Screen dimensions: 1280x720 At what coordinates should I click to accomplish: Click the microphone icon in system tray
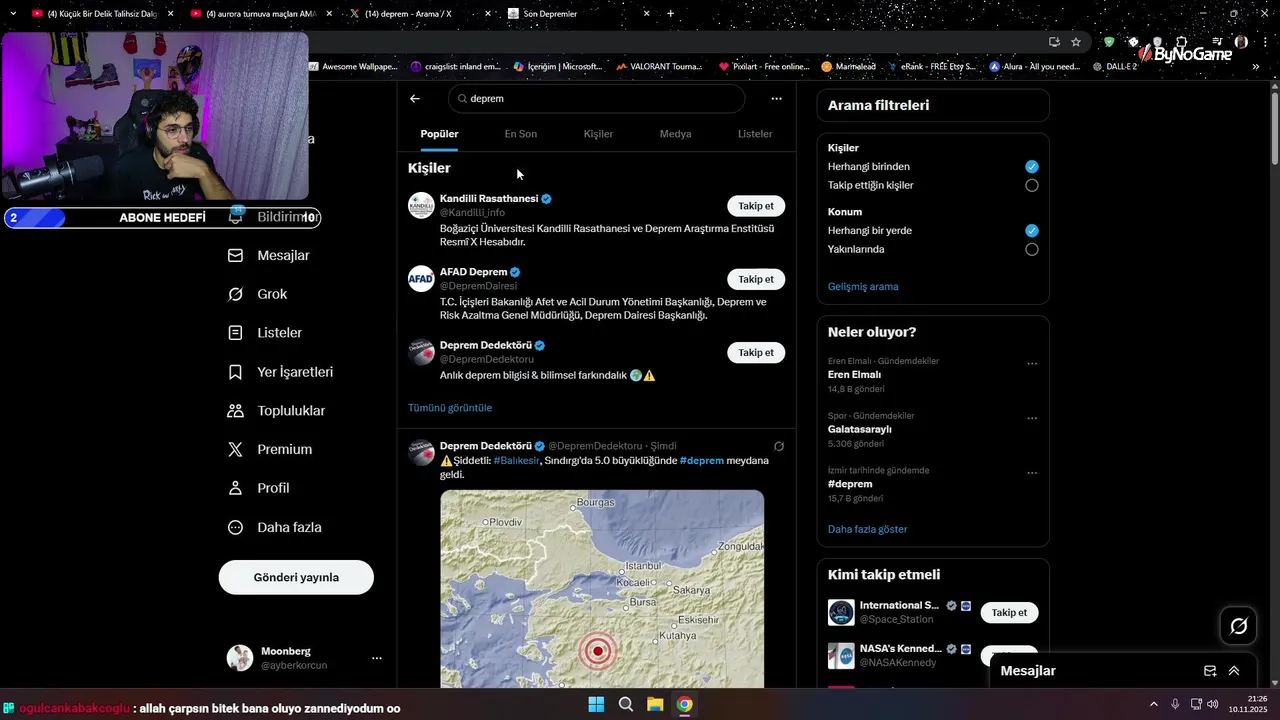tap(1175, 704)
